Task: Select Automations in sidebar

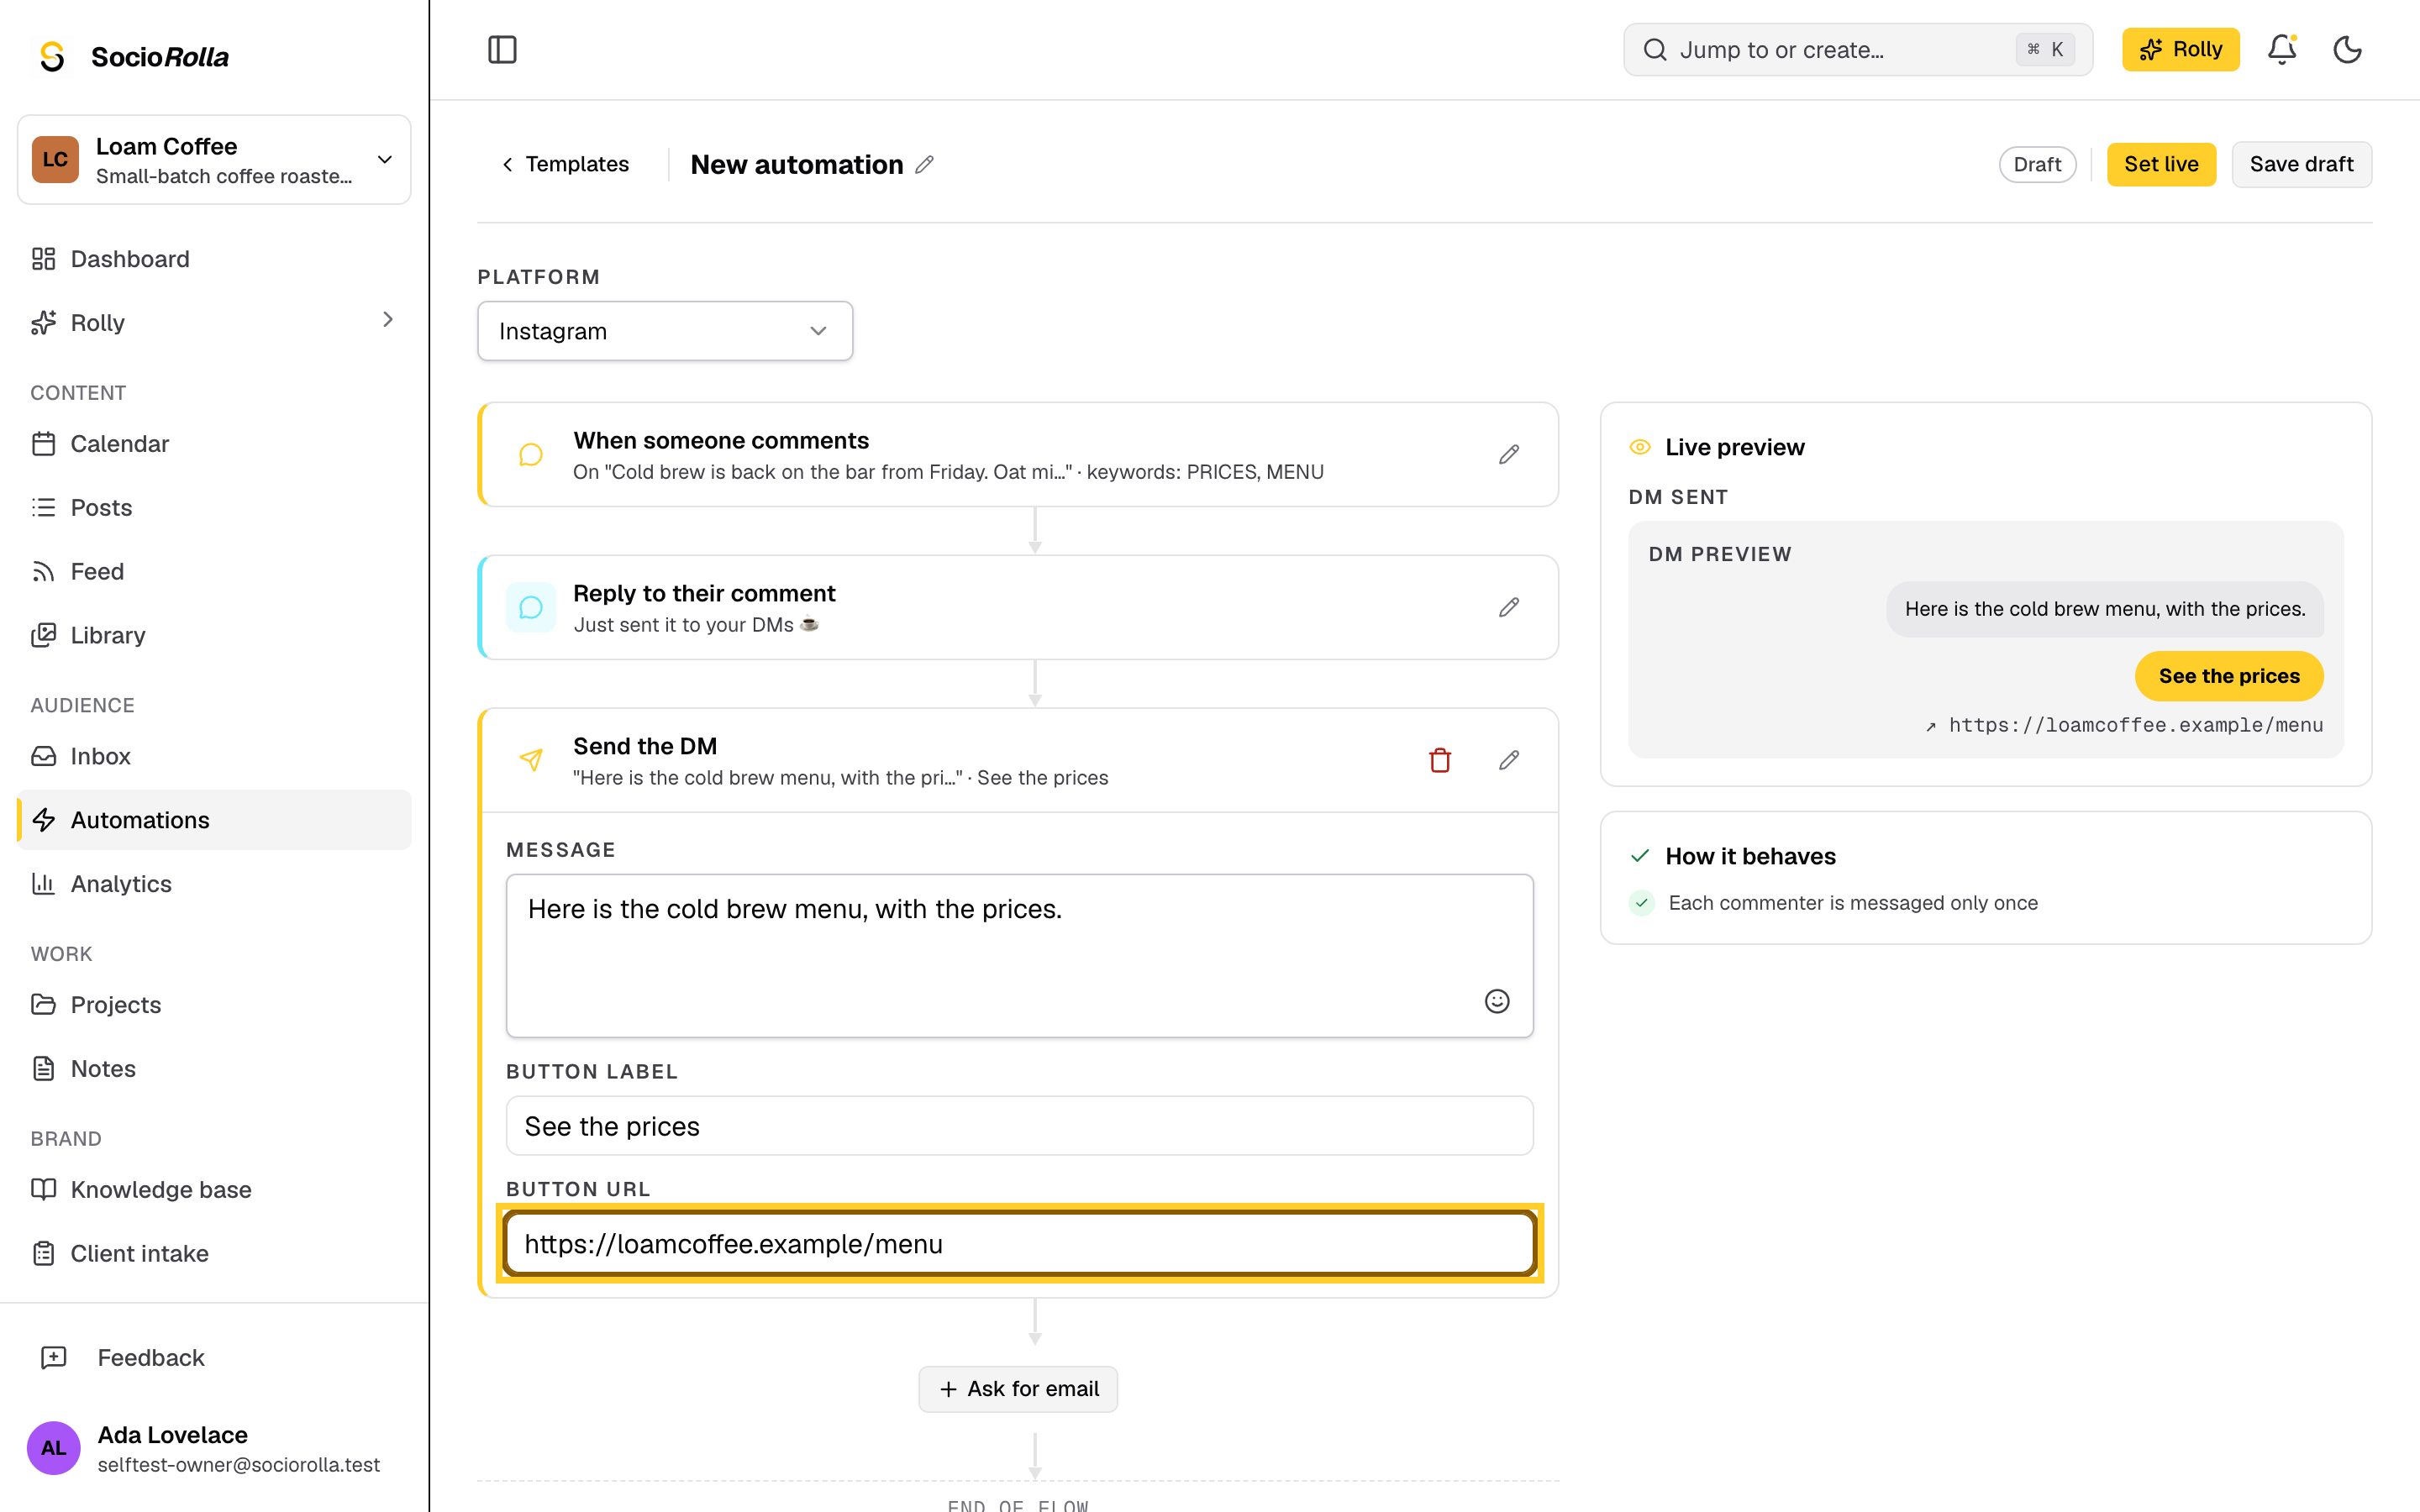Action: click(214, 820)
